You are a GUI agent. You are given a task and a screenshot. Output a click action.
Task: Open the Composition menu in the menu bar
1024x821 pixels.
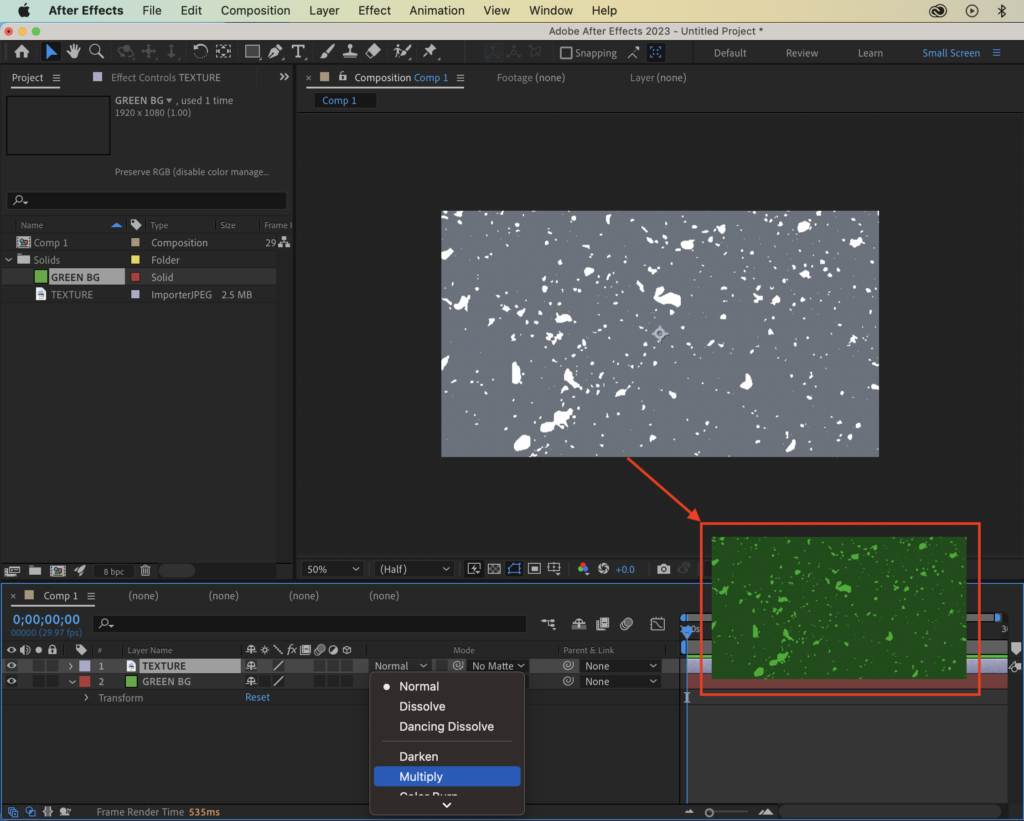tap(255, 10)
